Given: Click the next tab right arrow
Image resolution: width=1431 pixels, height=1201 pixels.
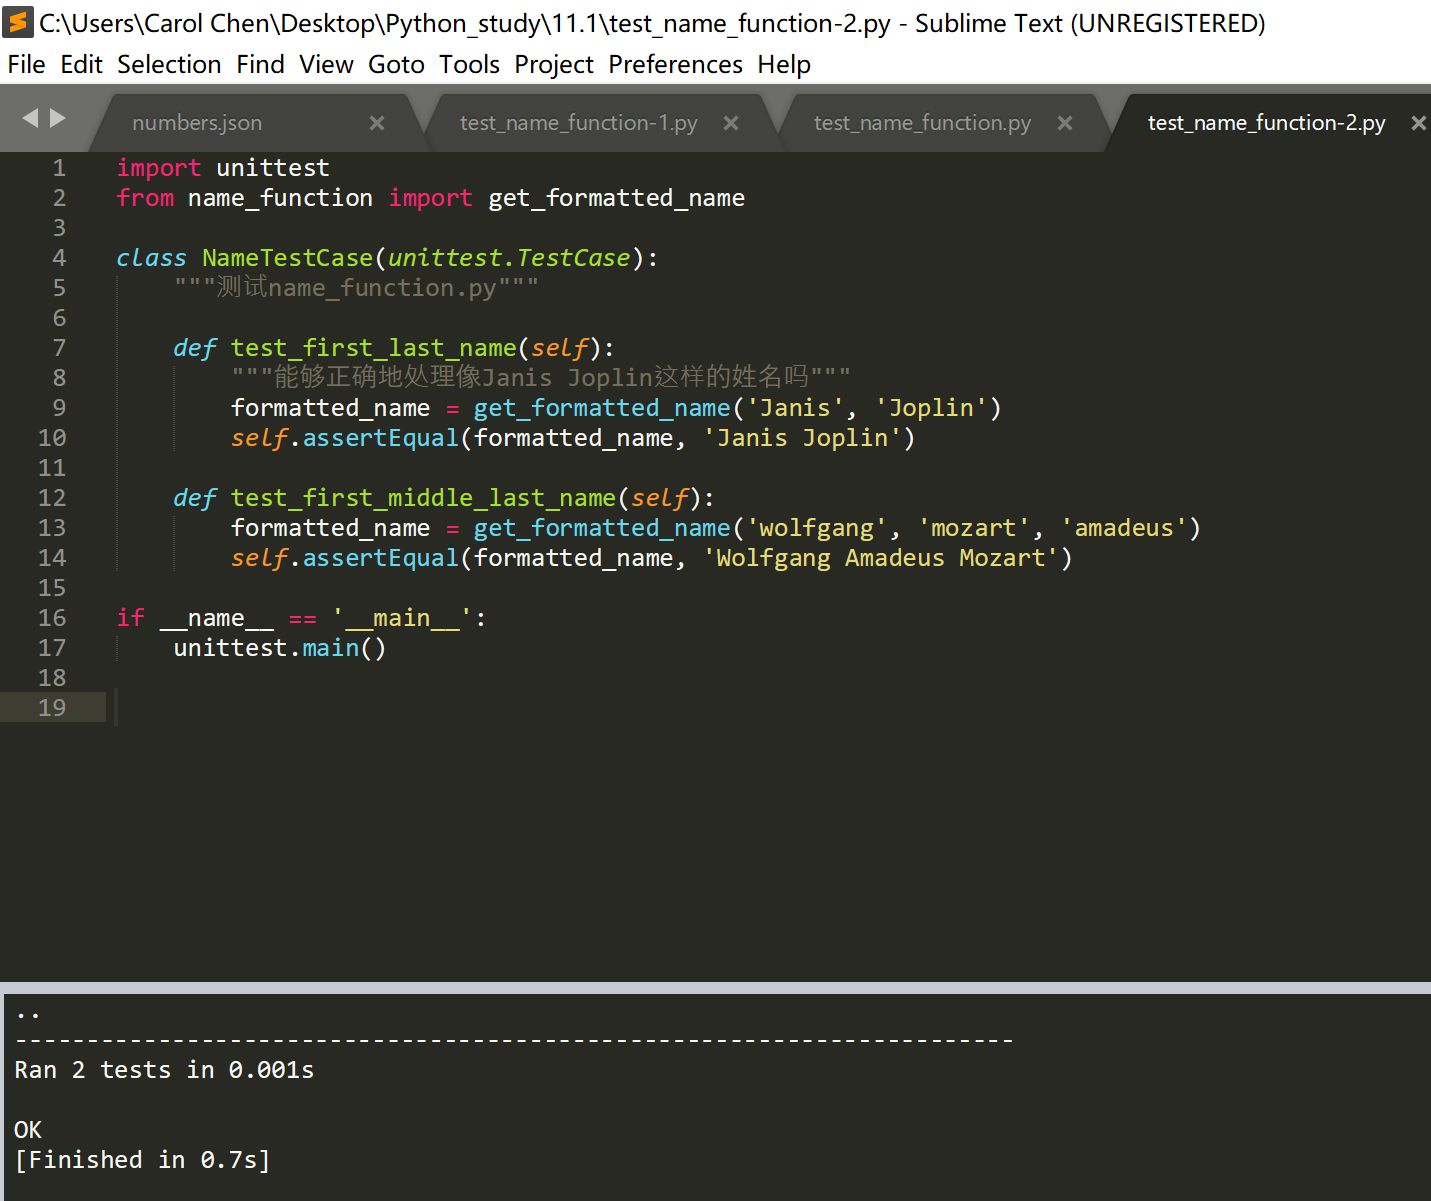Looking at the screenshot, I should point(58,118).
